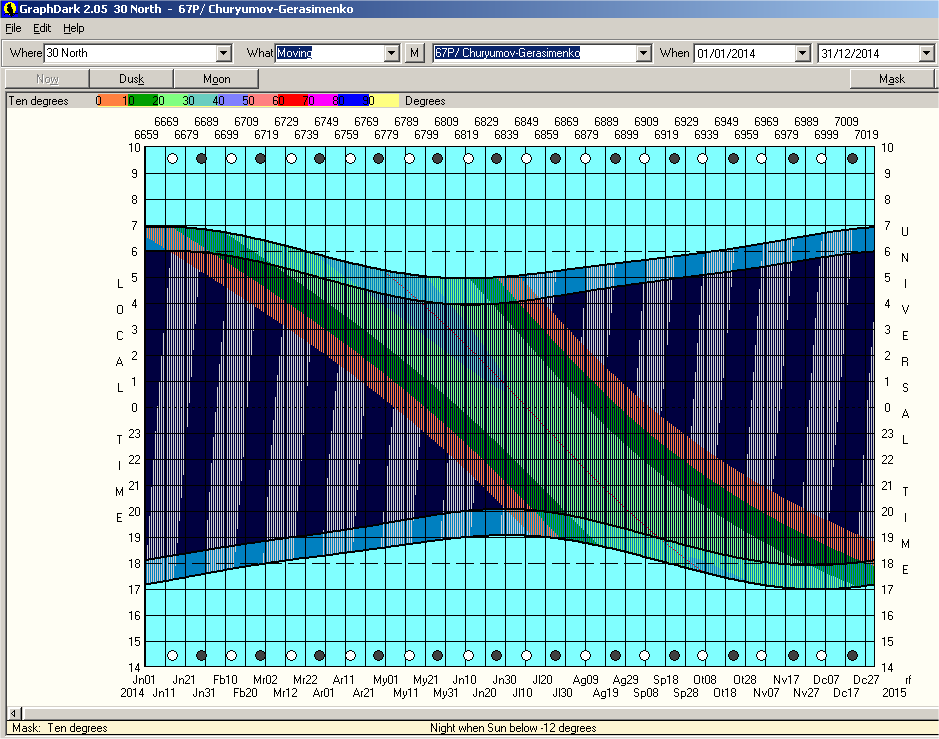
Task: Open the comet selection dropdown
Action: pos(643,53)
